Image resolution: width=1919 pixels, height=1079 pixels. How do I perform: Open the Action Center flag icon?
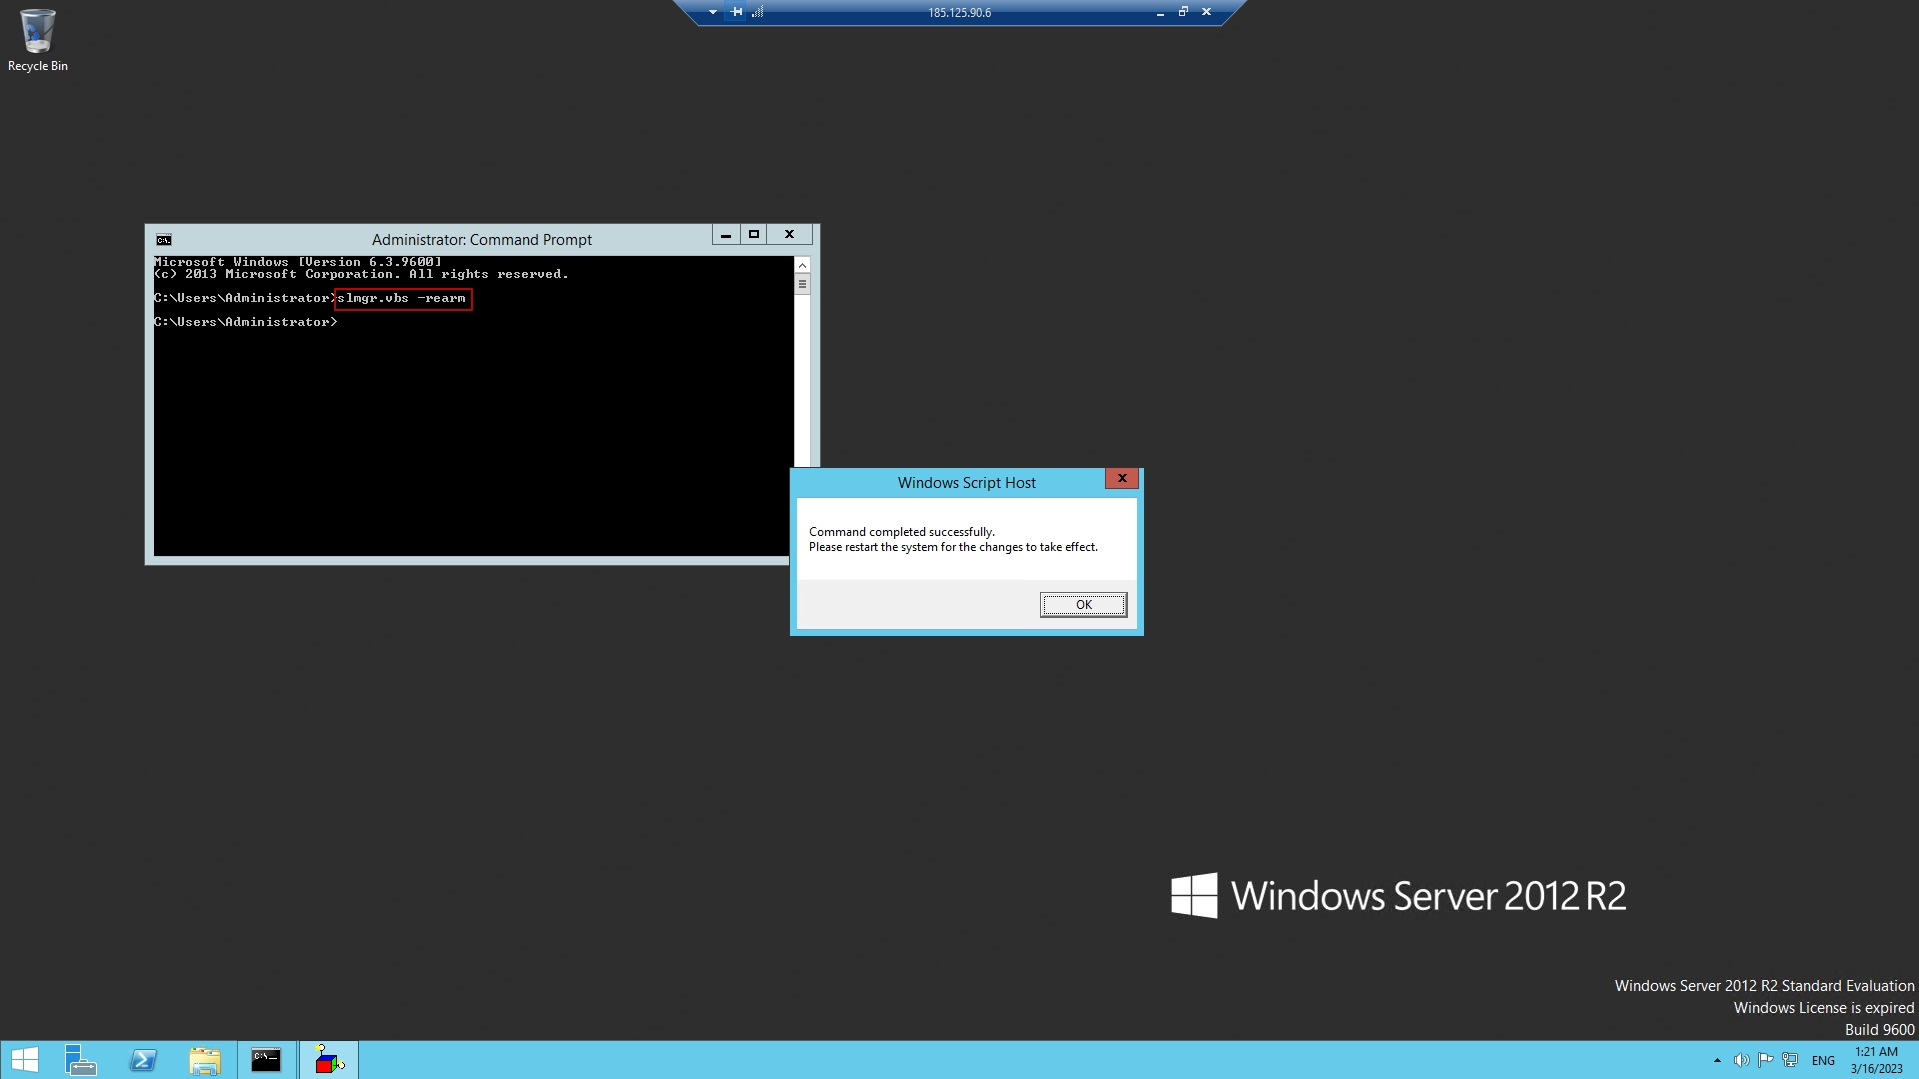click(1766, 1061)
